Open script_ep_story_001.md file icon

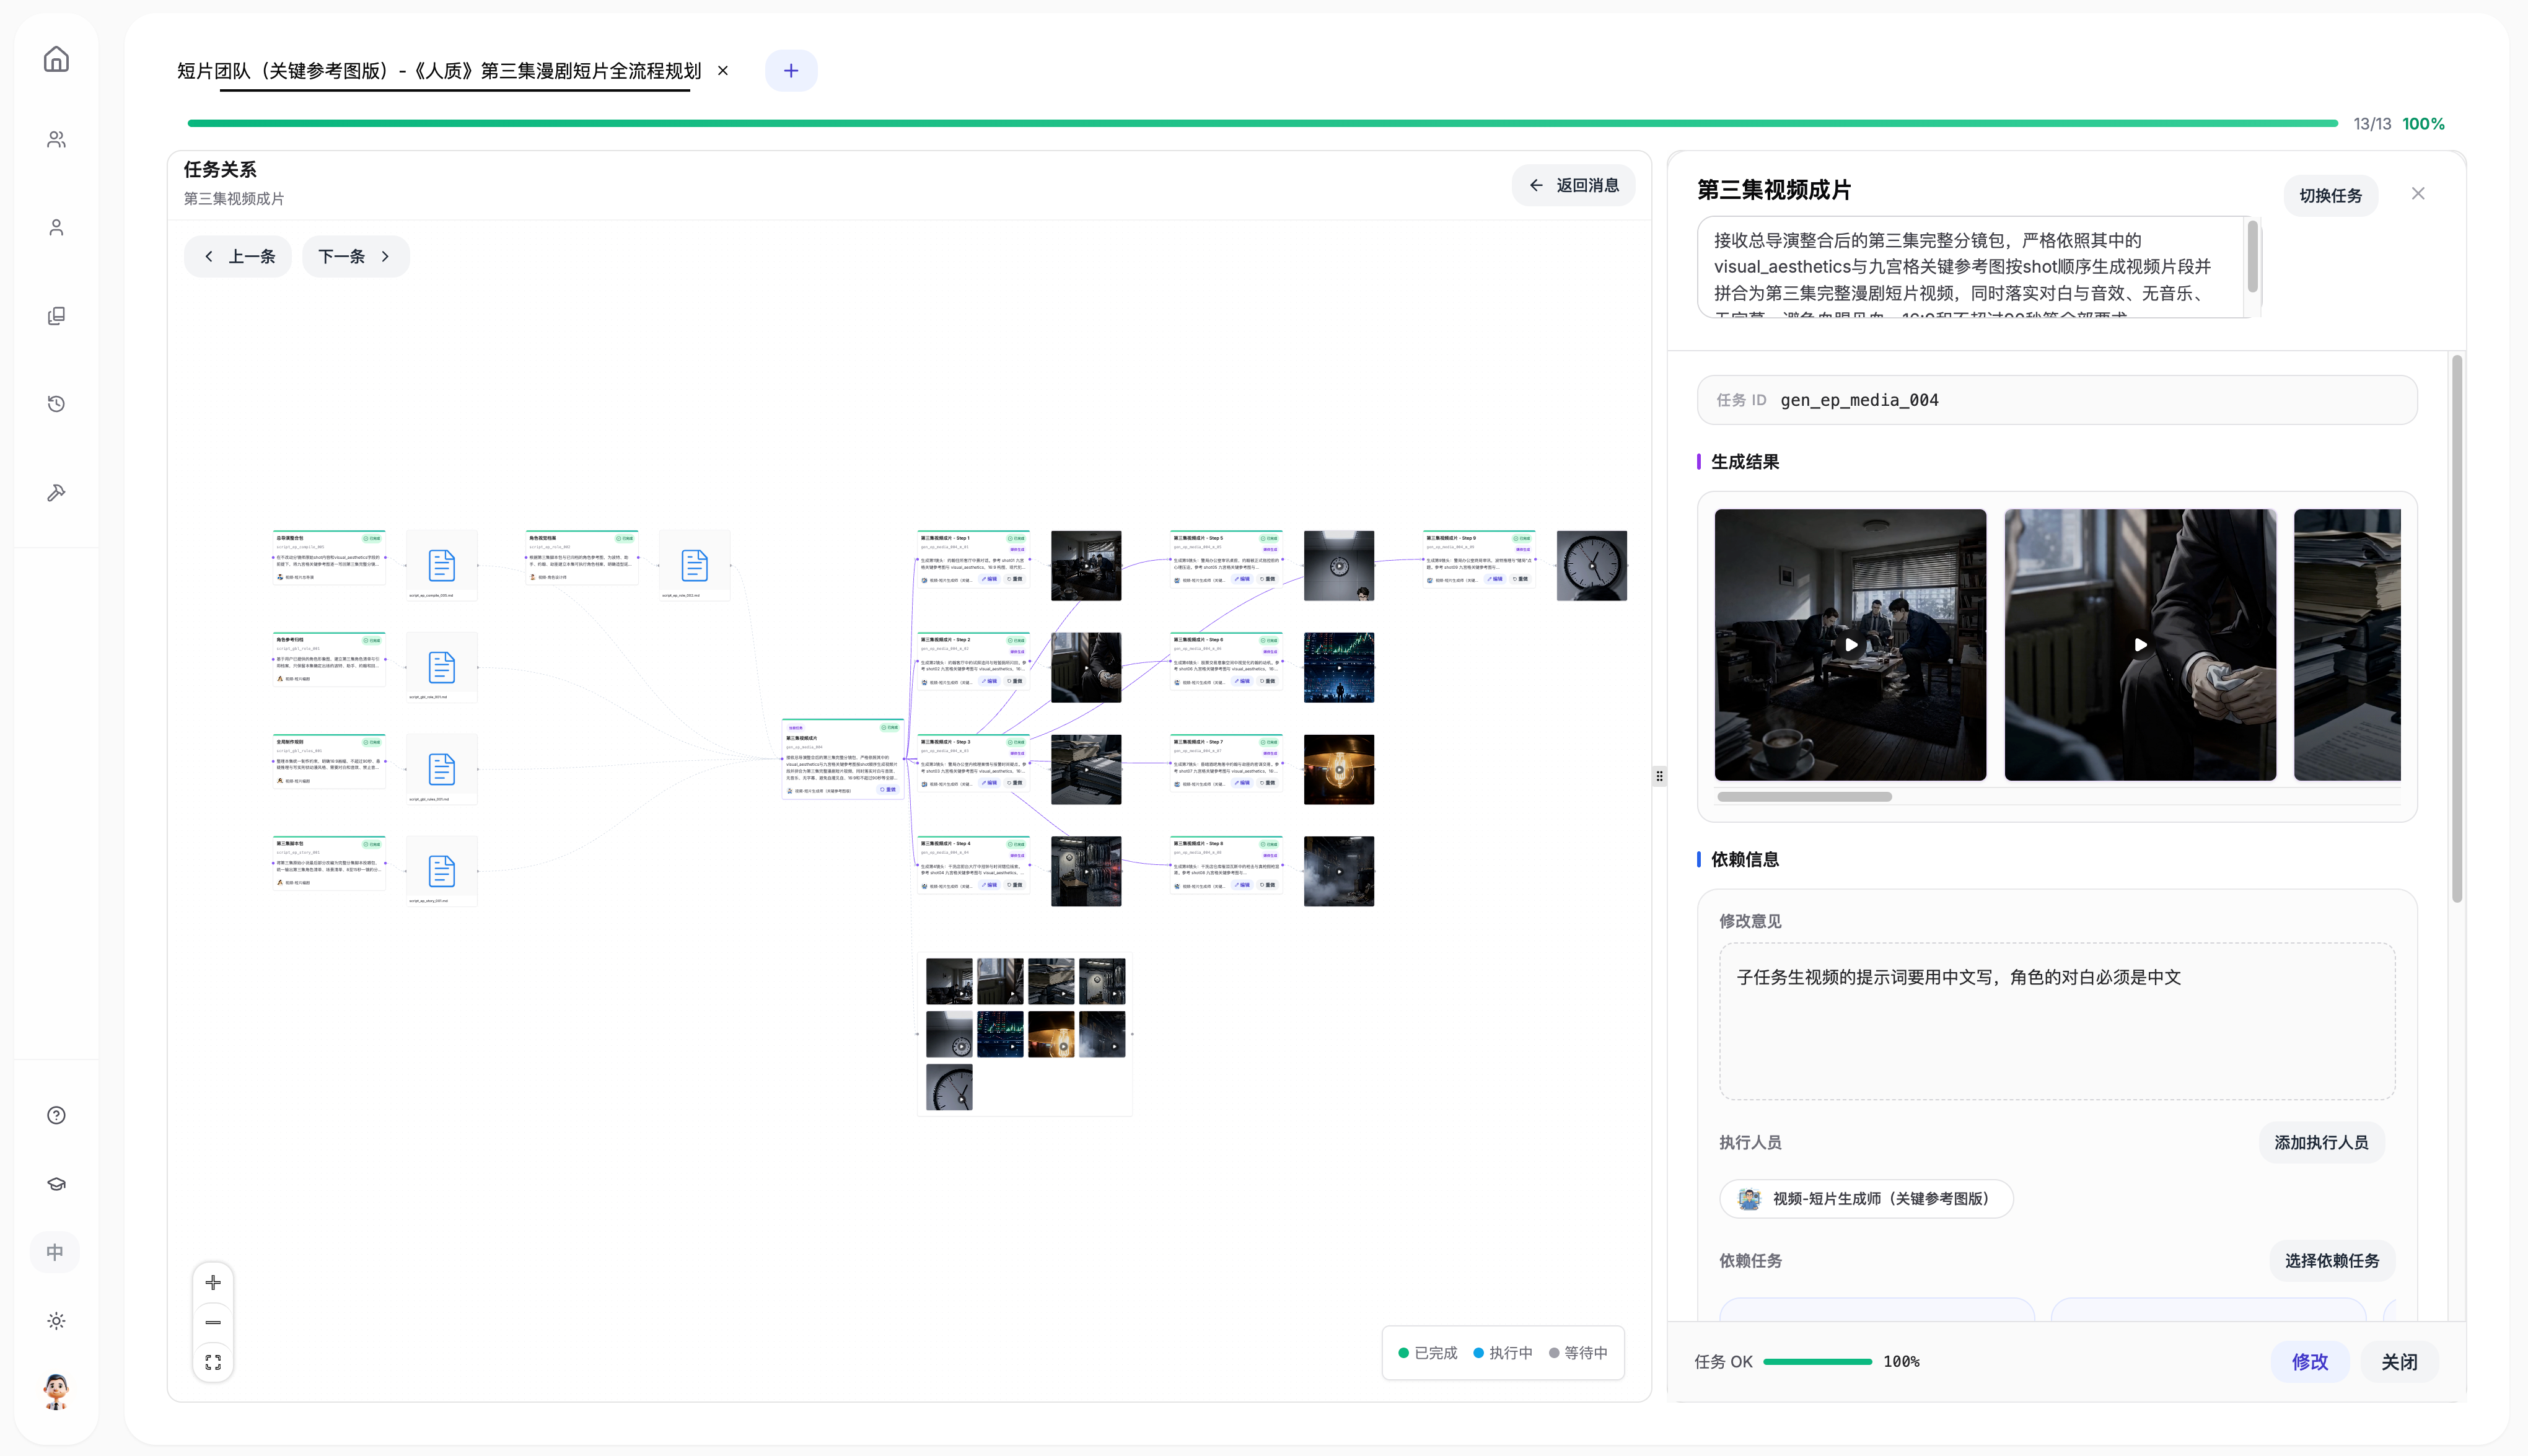point(442,872)
